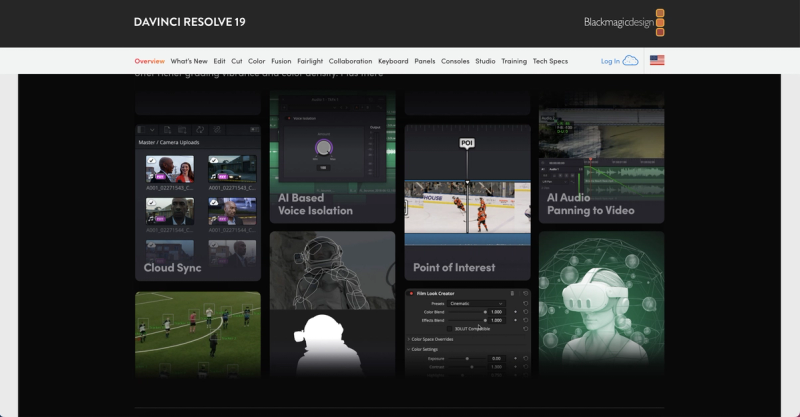Add keyframe for Effects Blend
800x417 pixels.
point(515,320)
